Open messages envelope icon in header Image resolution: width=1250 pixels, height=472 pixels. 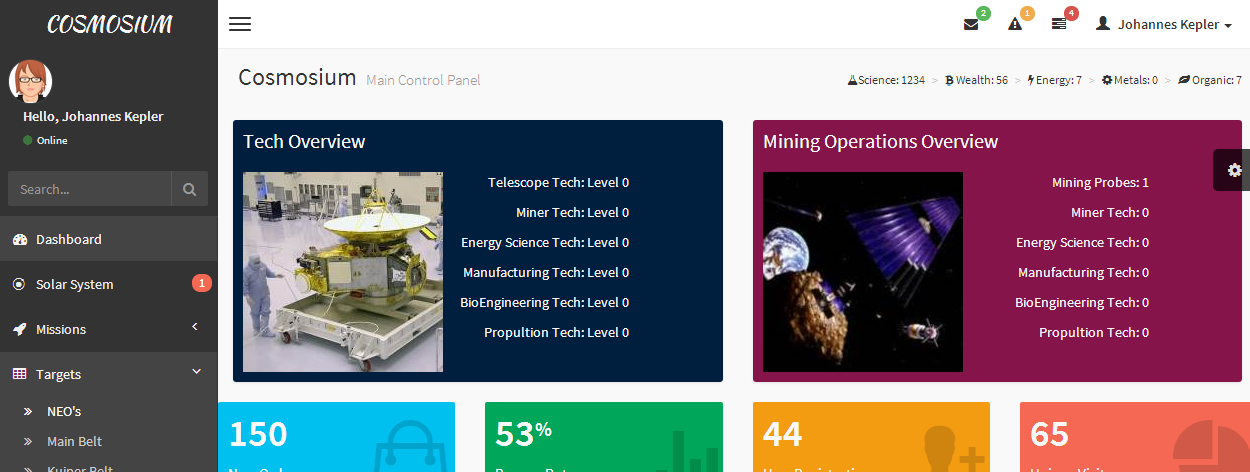click(x=971, y=24)
